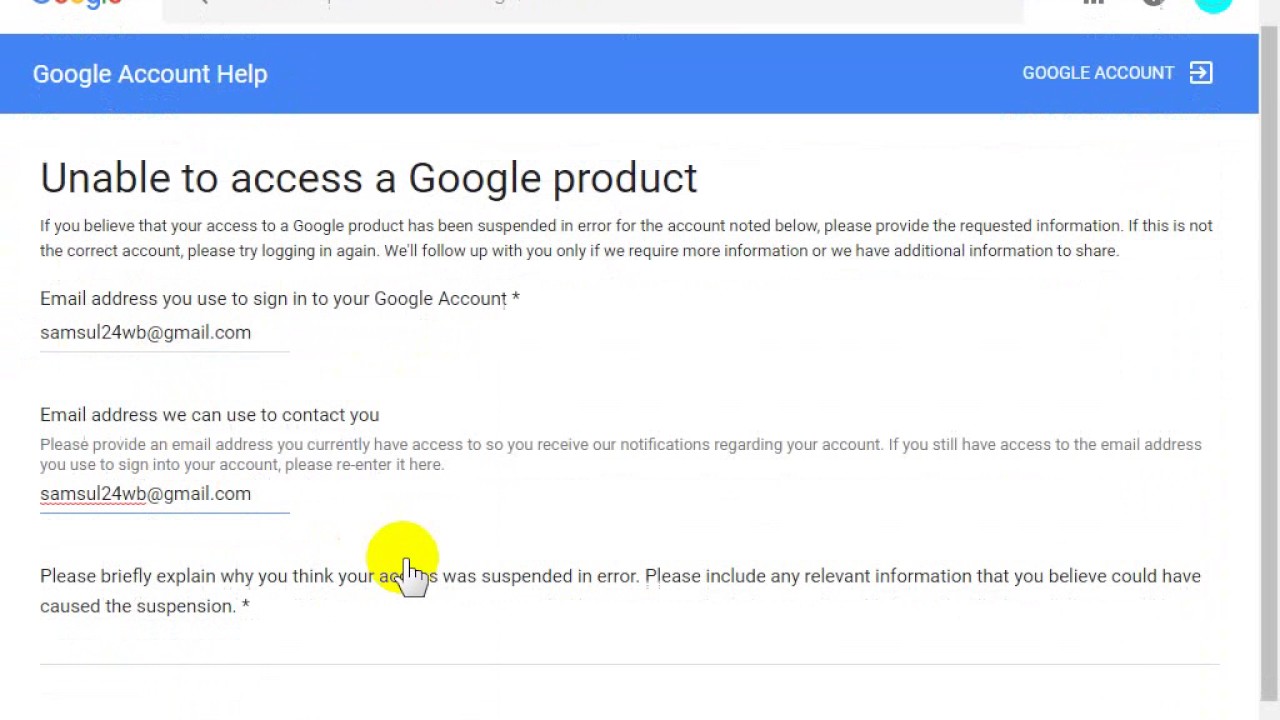The width and height of the screenshot is (1280, 720).
Task: Open the Google Account Help home title
Action: pos(150,74)
